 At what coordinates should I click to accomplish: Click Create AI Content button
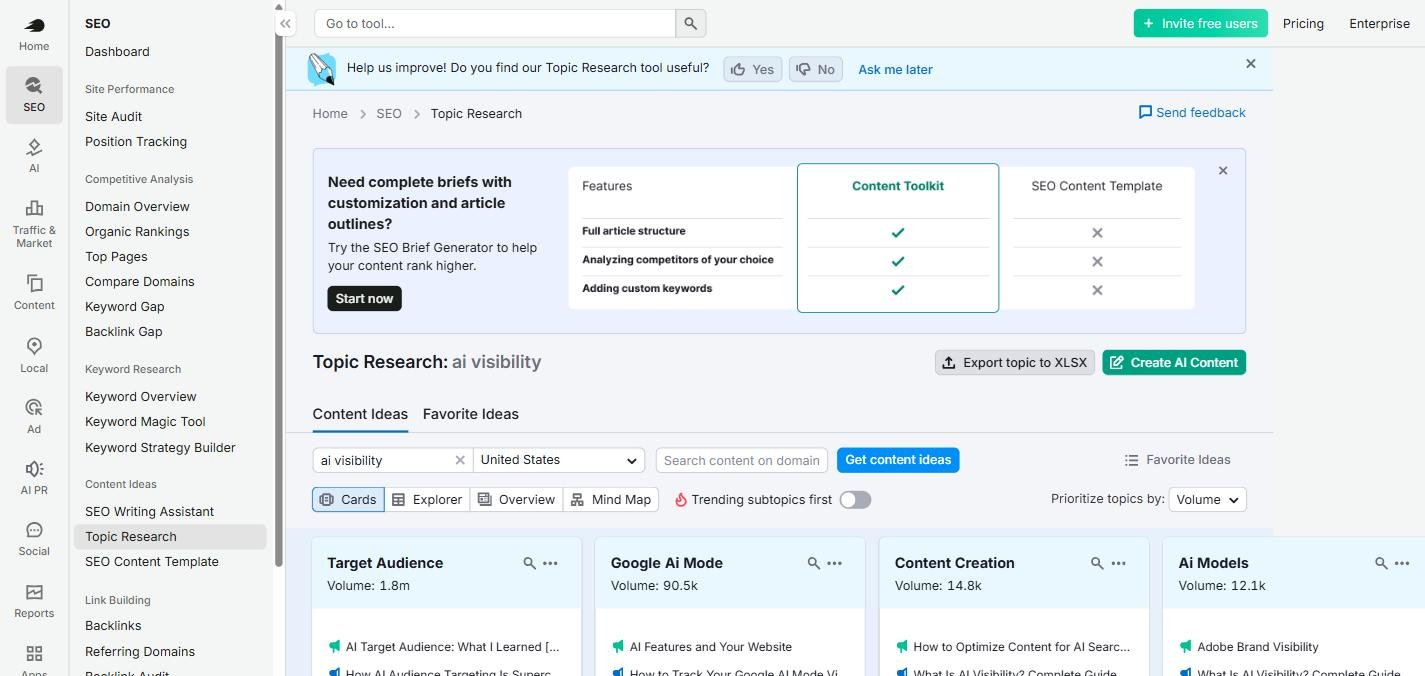click(1174, 362)
